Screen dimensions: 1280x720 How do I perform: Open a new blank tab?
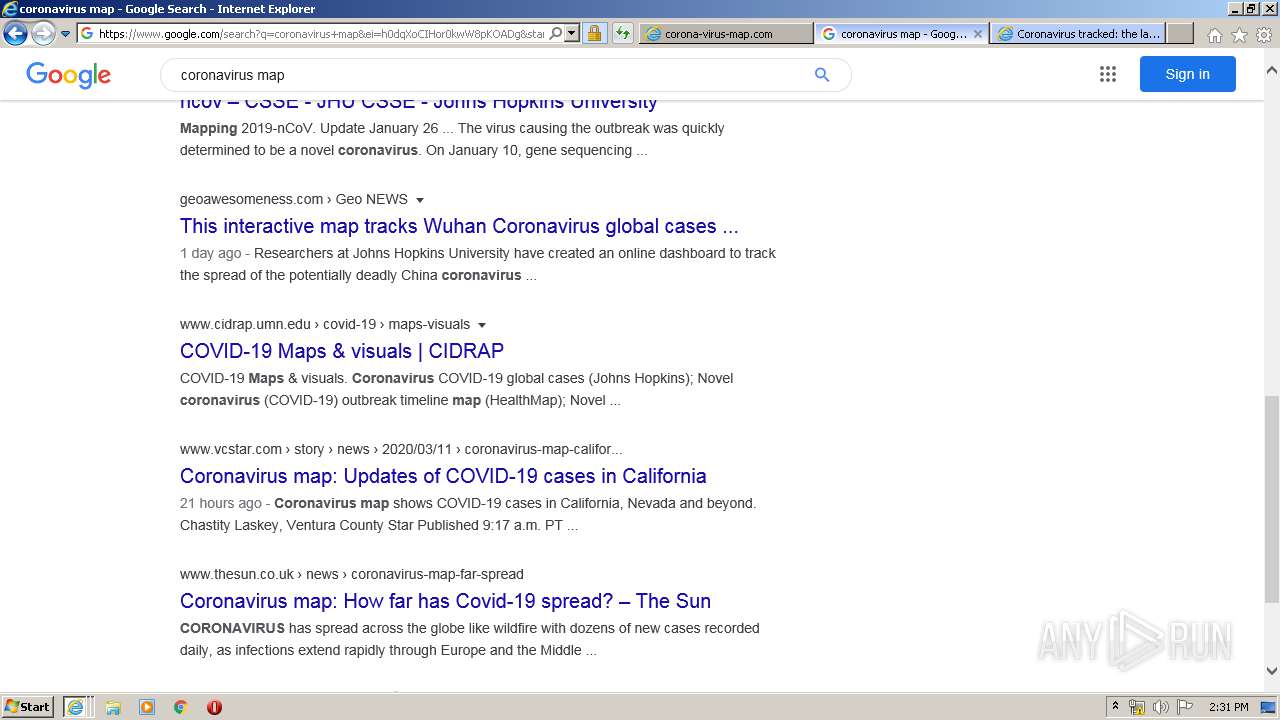click(x=1180, y=33)
